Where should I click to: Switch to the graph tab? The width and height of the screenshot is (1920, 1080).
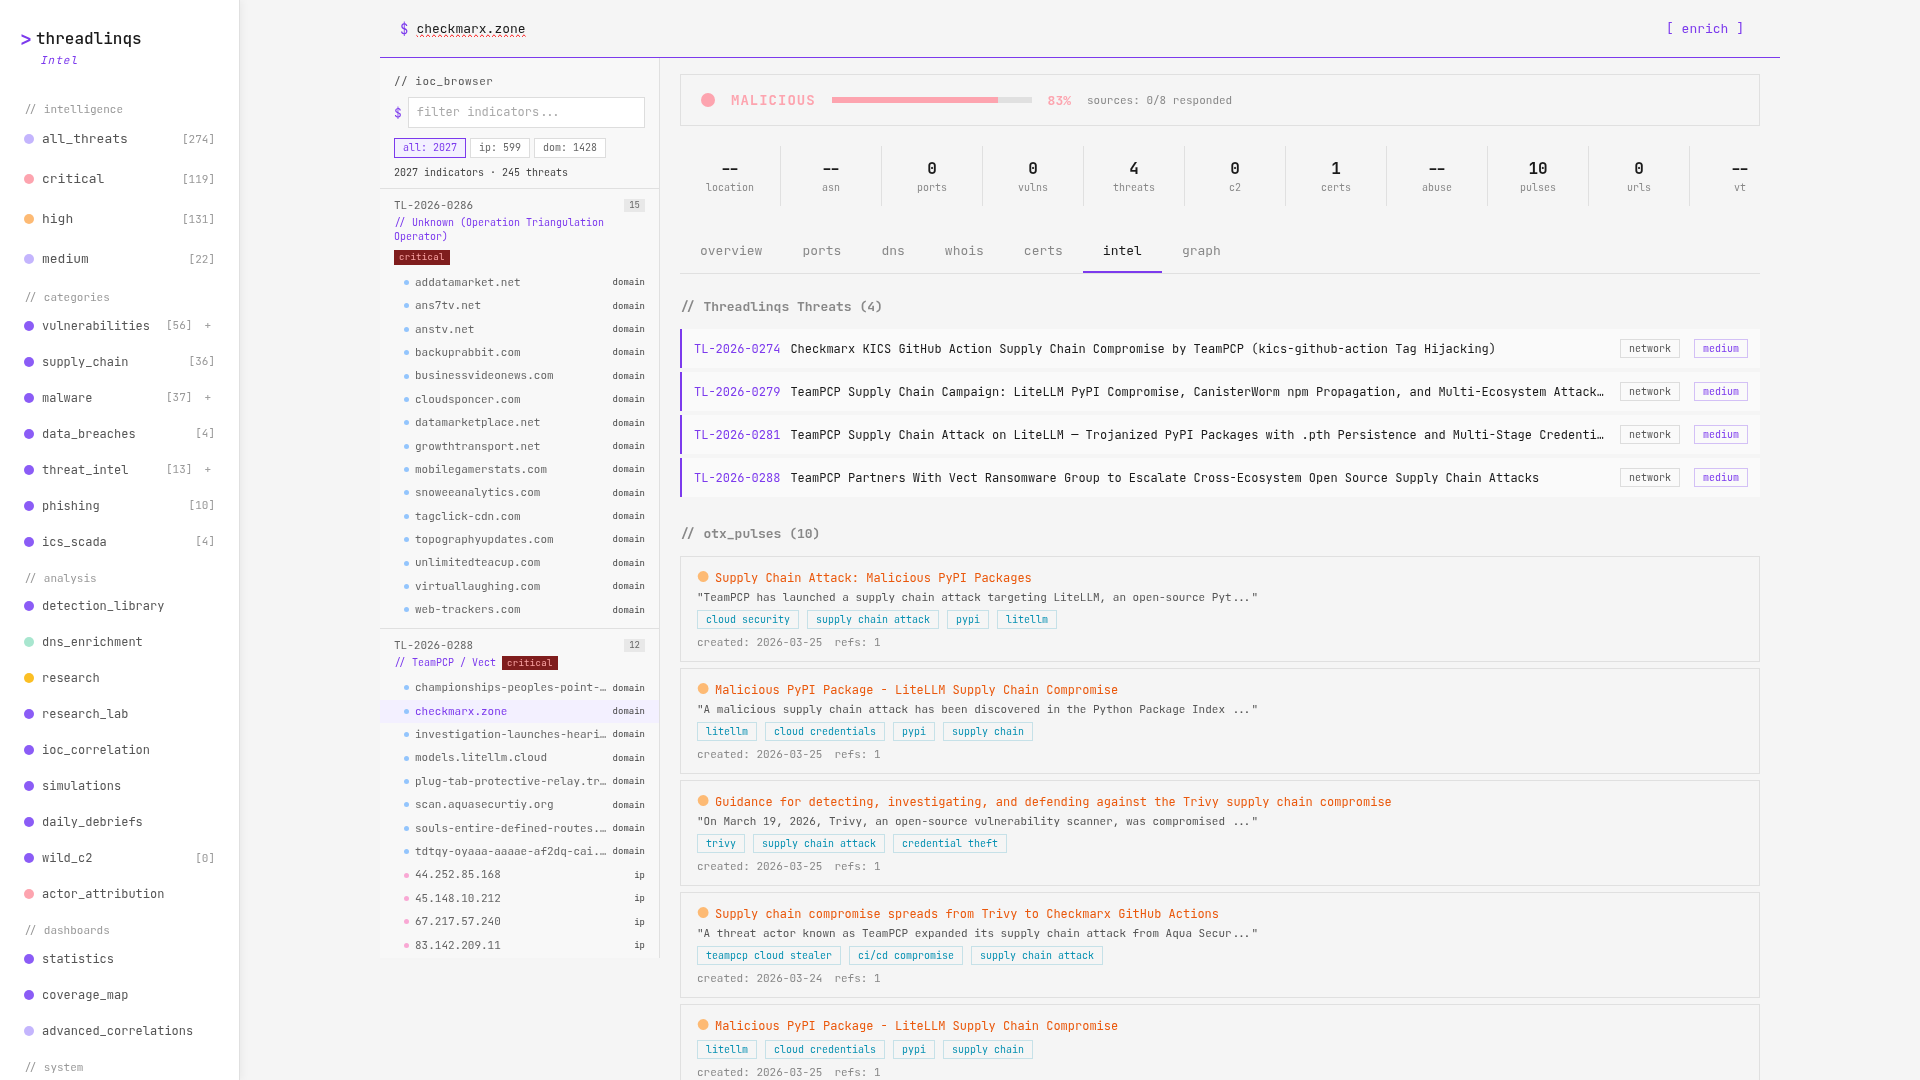1201,251
